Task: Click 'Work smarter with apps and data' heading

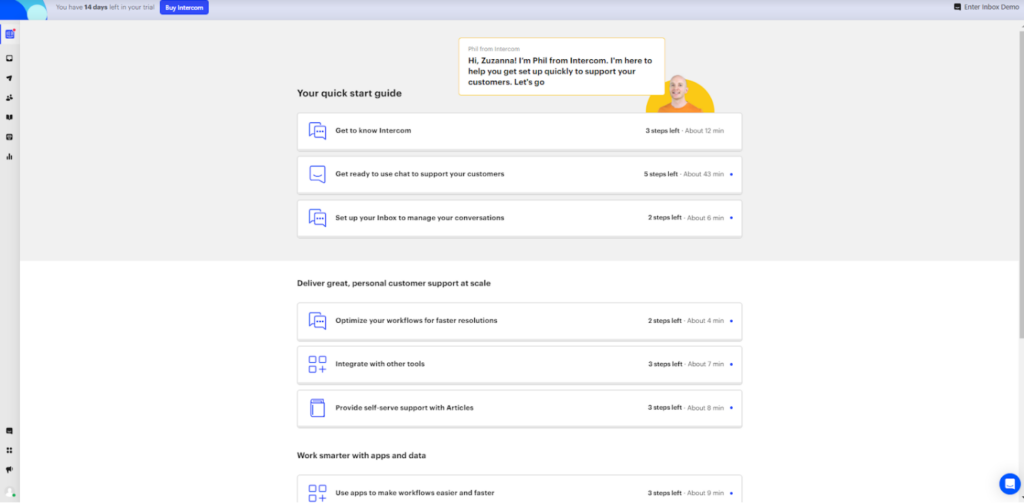Action: (362, 455)
